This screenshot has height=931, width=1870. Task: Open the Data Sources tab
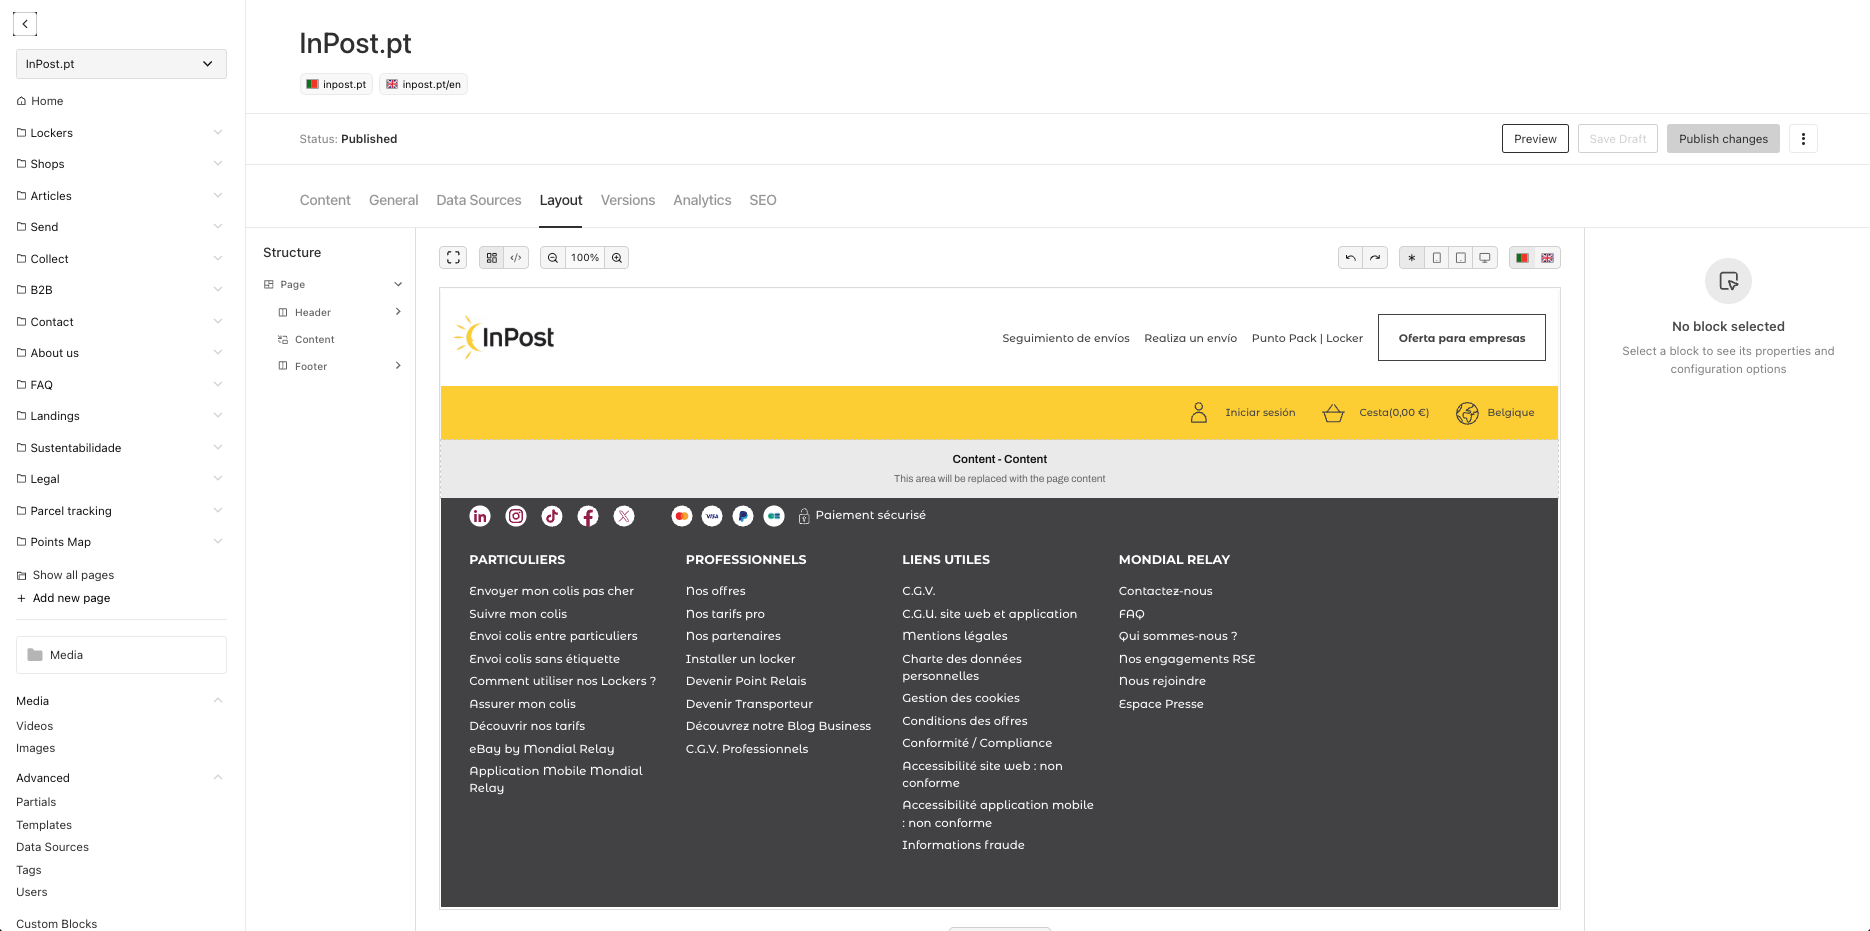click(x=479, y=200)
